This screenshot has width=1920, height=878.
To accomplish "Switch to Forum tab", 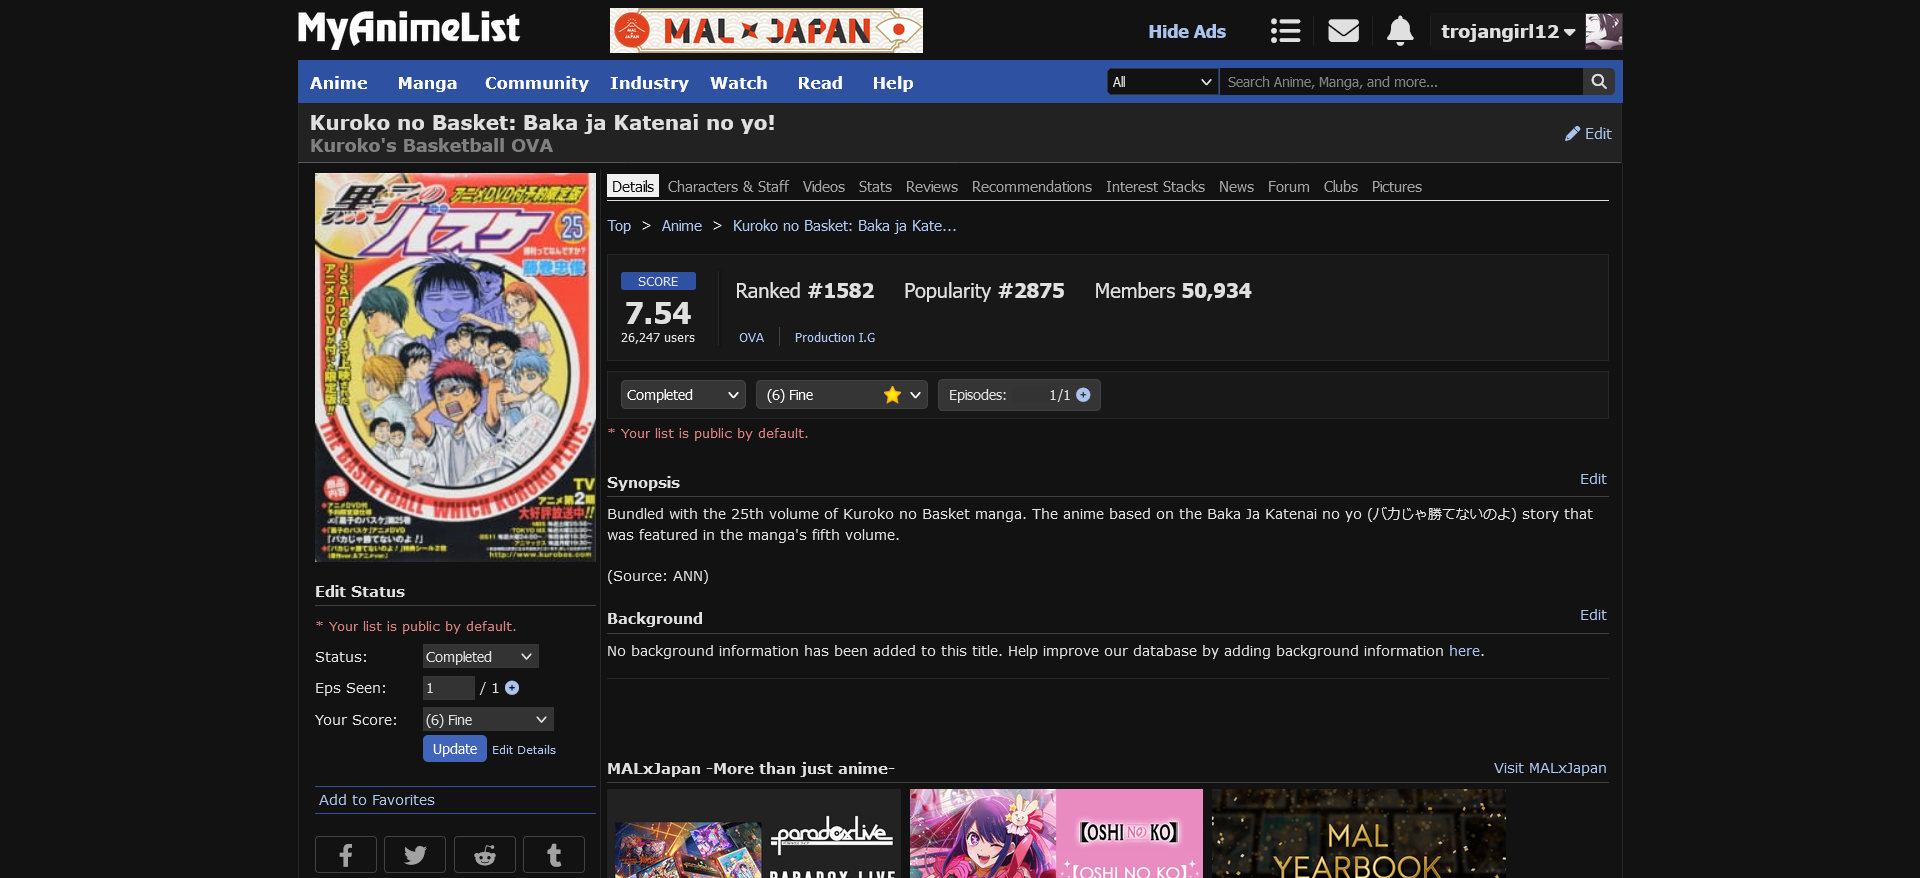I will [x=1289, y=187].
